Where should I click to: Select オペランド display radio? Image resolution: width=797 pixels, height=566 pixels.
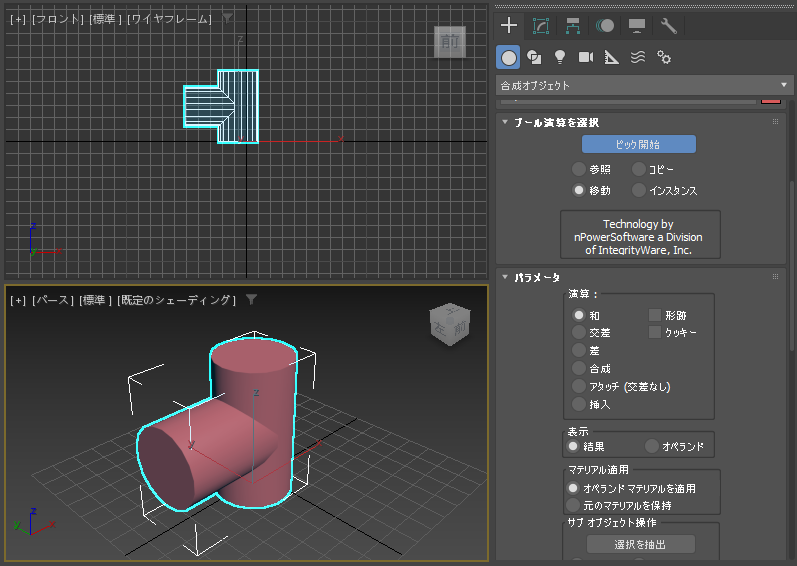(x=651, y=446)
